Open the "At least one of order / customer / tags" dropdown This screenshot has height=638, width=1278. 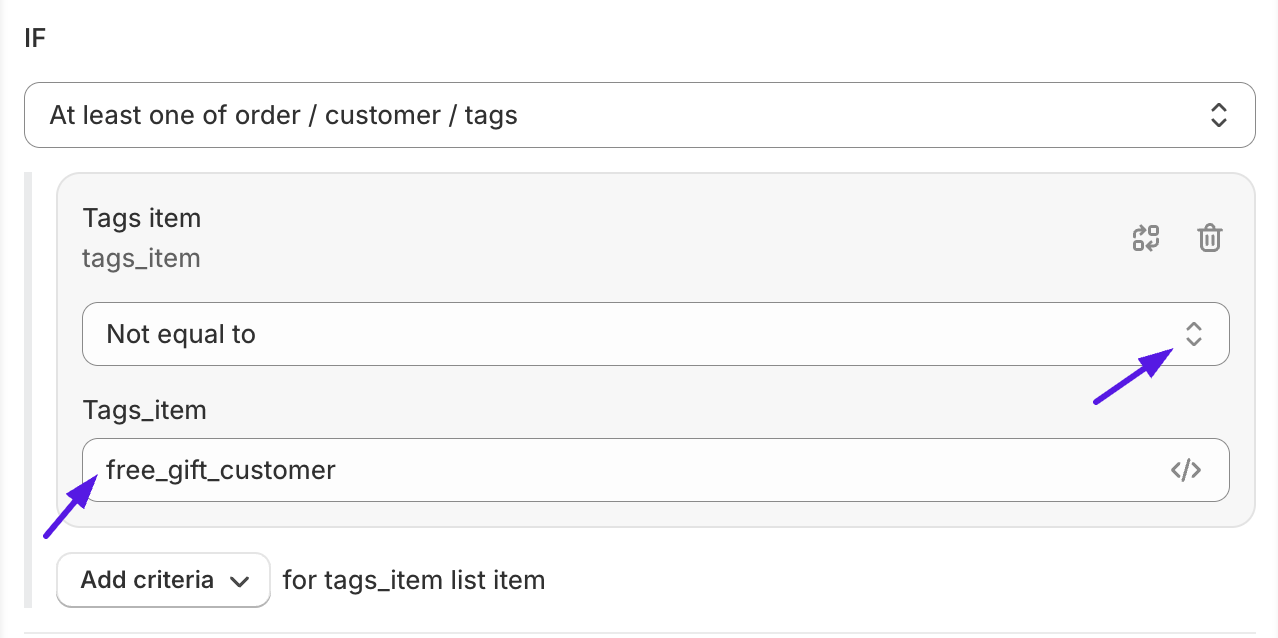(x=640, y=115)
